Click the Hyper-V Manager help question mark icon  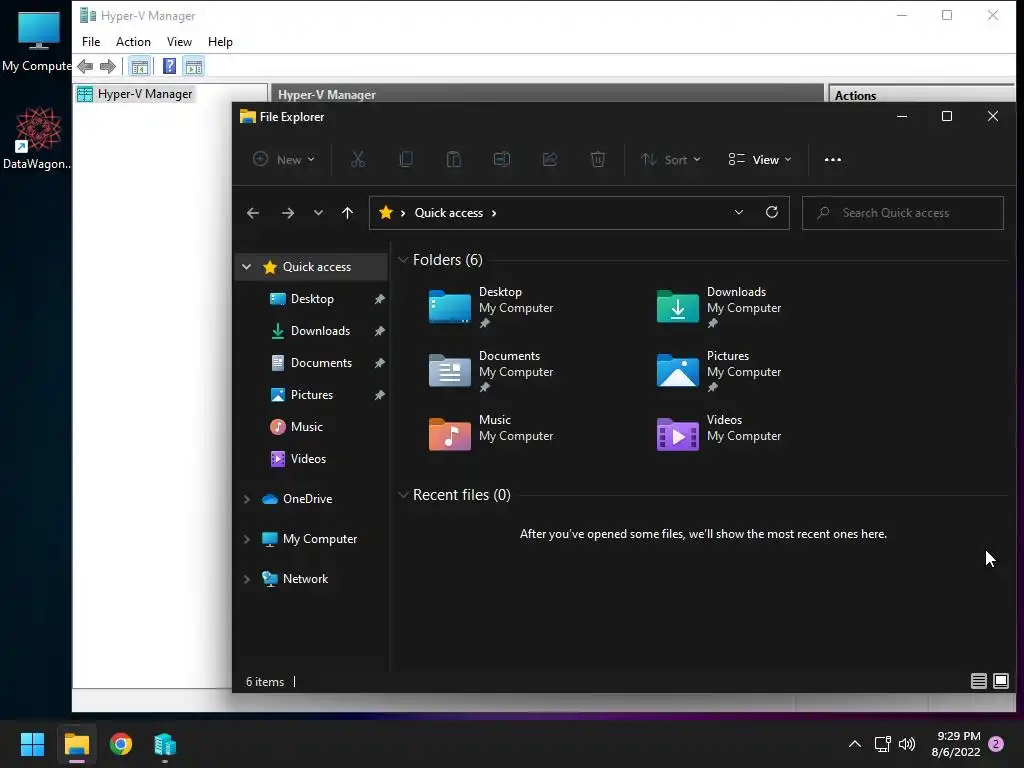point(169,66)
